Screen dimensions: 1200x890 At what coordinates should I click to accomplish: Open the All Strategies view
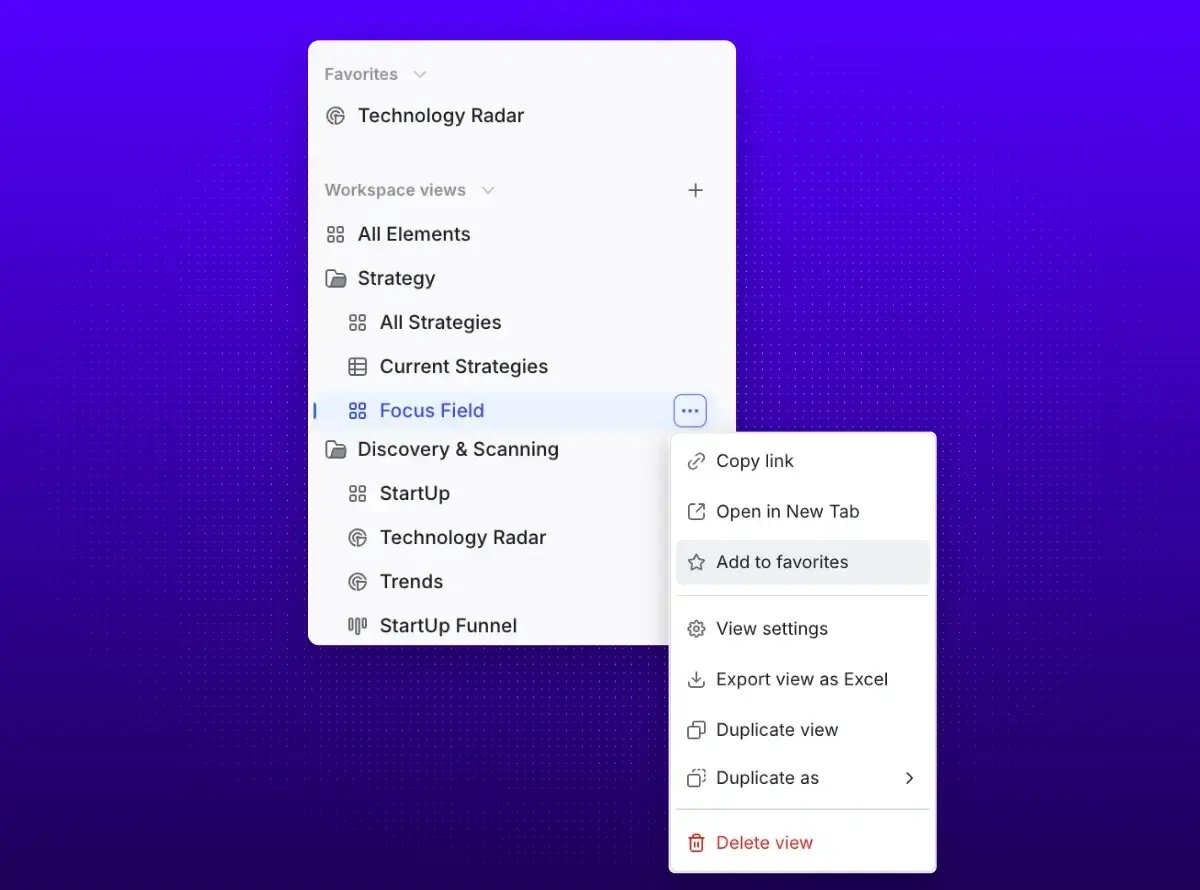tap(440, 323)
